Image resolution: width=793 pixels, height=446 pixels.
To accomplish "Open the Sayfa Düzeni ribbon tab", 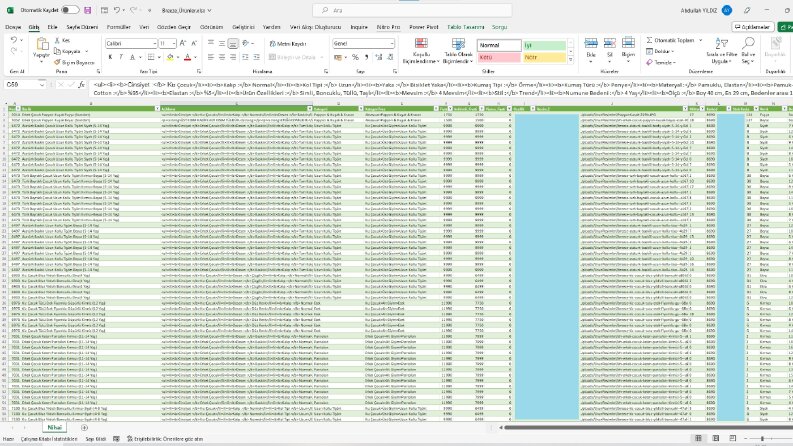I will (82, 27).
